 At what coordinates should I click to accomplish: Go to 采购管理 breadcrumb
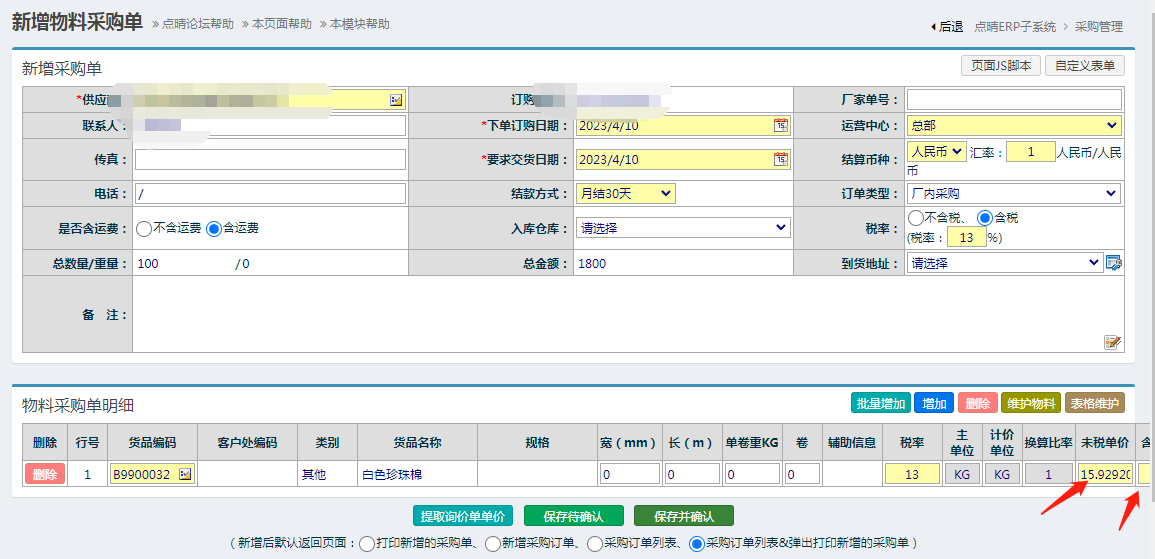[1098, 27]
